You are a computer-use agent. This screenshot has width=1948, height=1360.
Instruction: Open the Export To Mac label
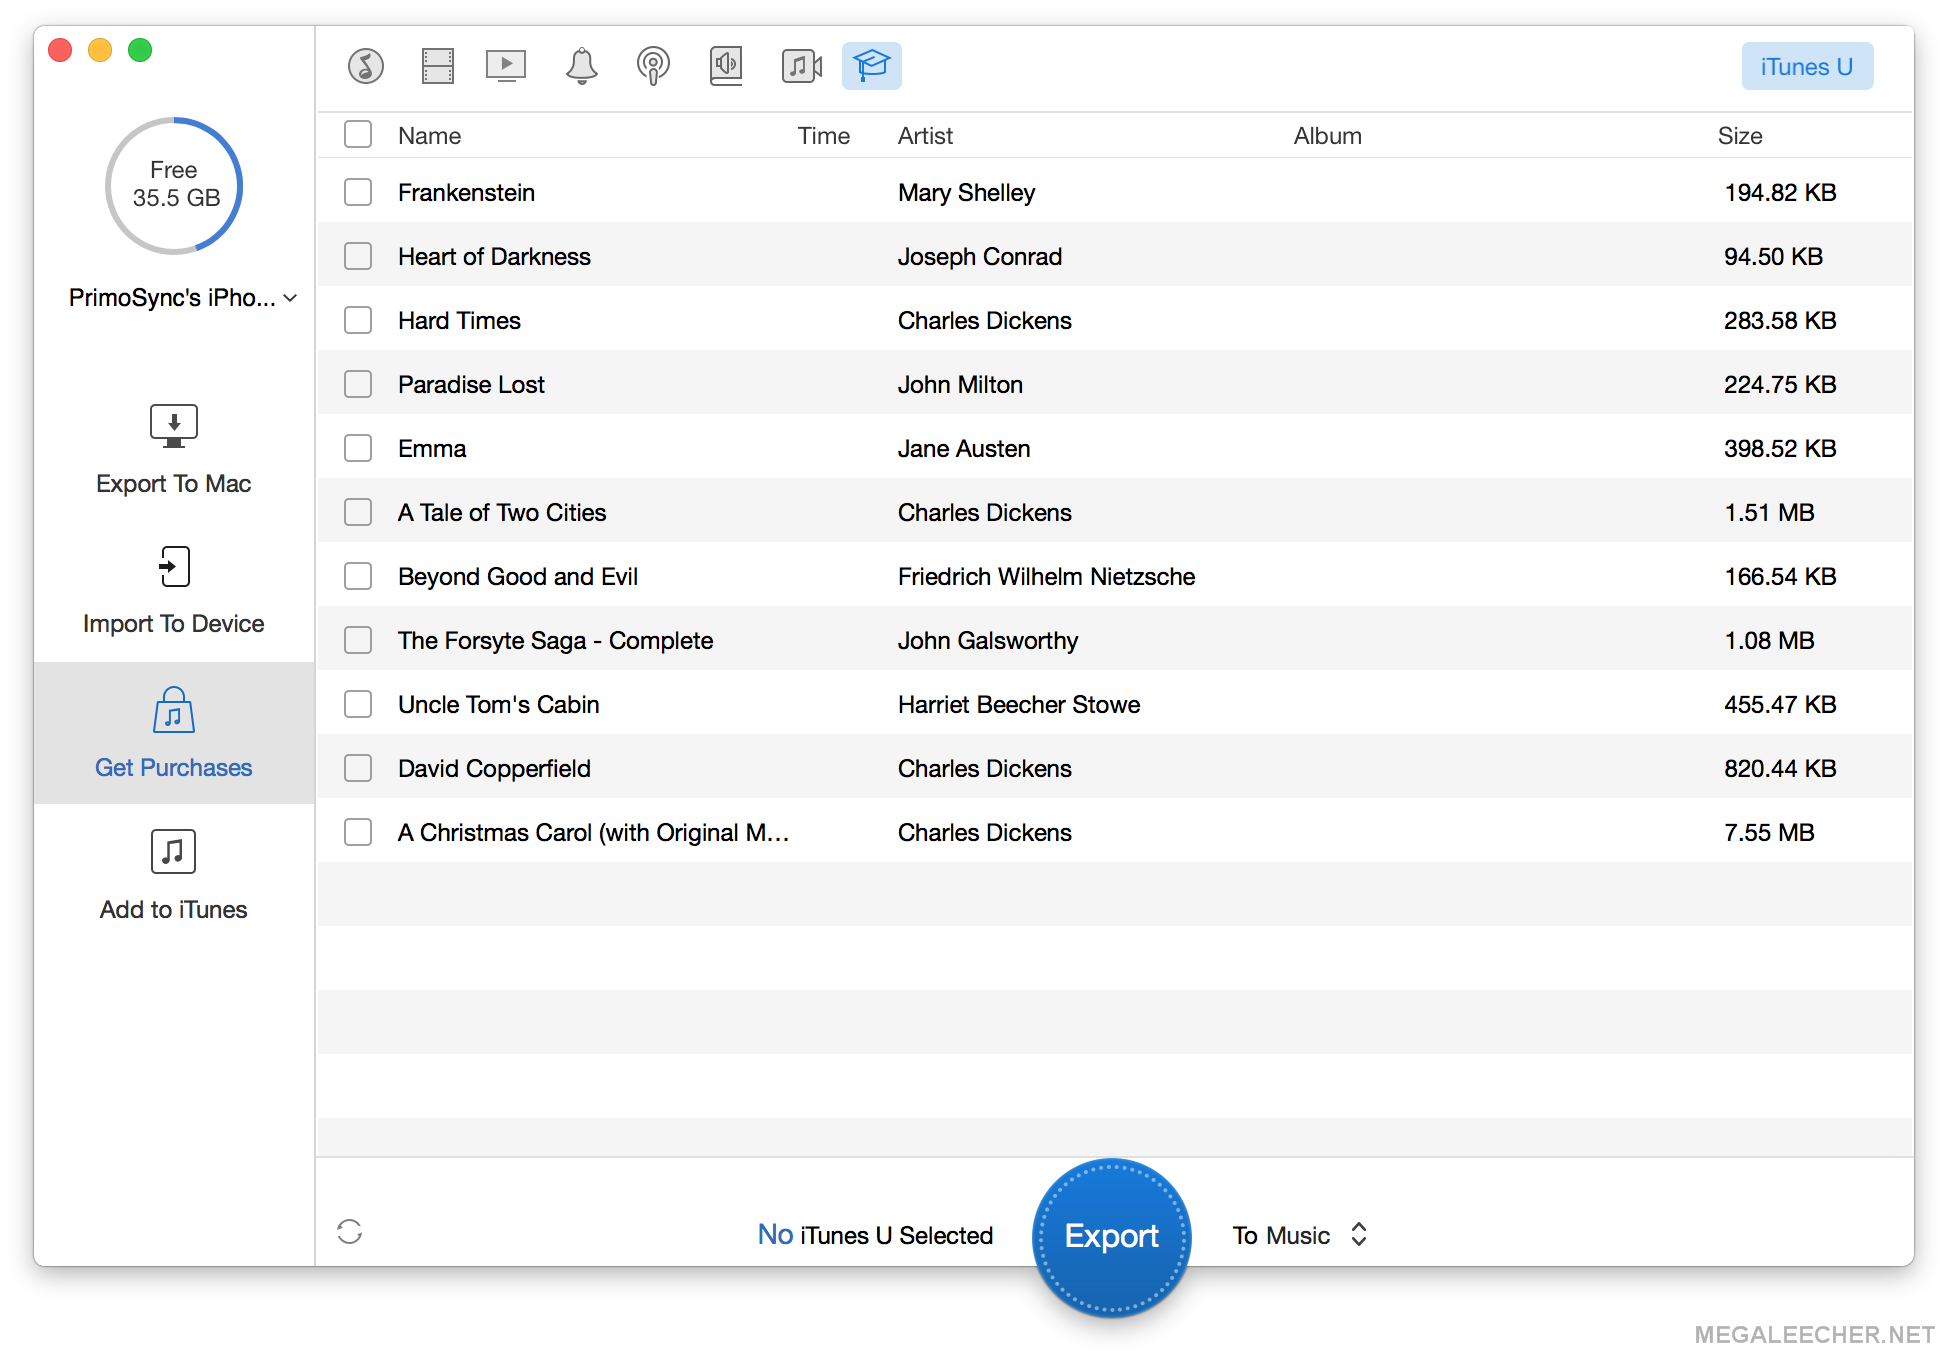(x=174, y=484)
